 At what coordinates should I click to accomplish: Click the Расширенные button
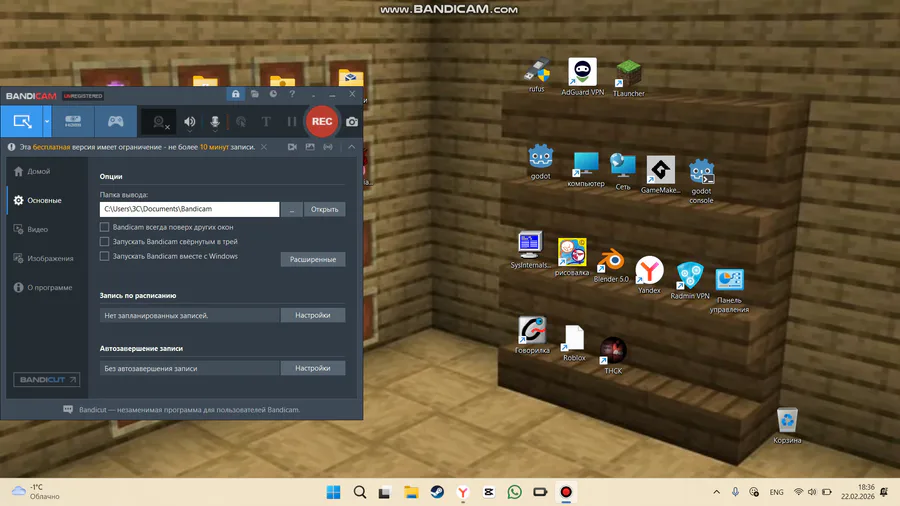click(x=313, y=259)
